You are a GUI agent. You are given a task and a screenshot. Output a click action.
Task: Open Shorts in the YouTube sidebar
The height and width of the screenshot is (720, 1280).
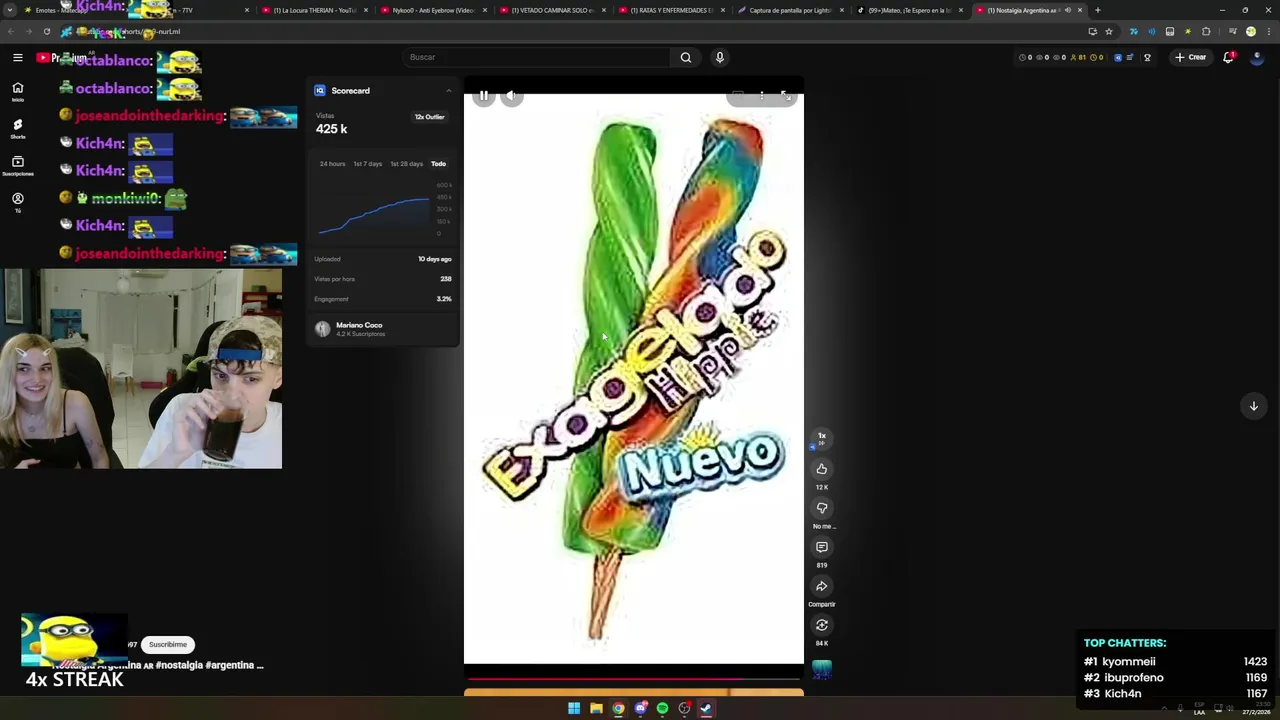click(x=17, y=128)
